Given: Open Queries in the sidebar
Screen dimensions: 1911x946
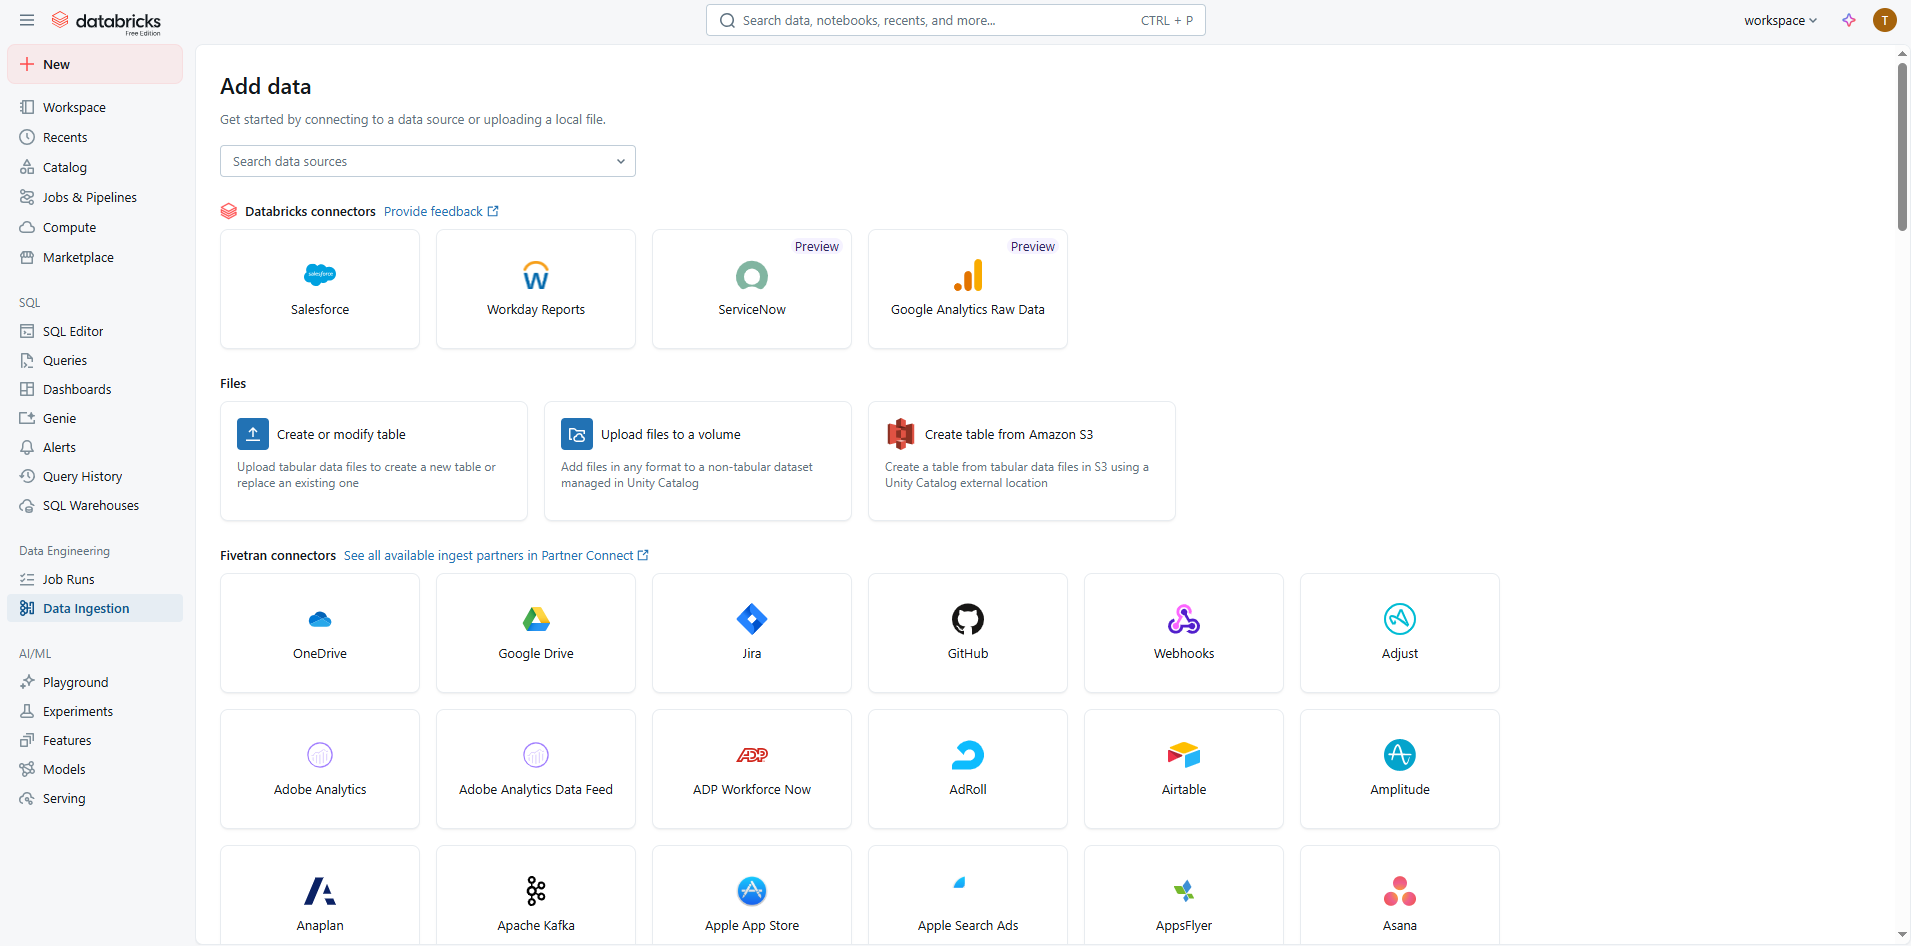Looking at the screenshot, I should coord(95,360).
